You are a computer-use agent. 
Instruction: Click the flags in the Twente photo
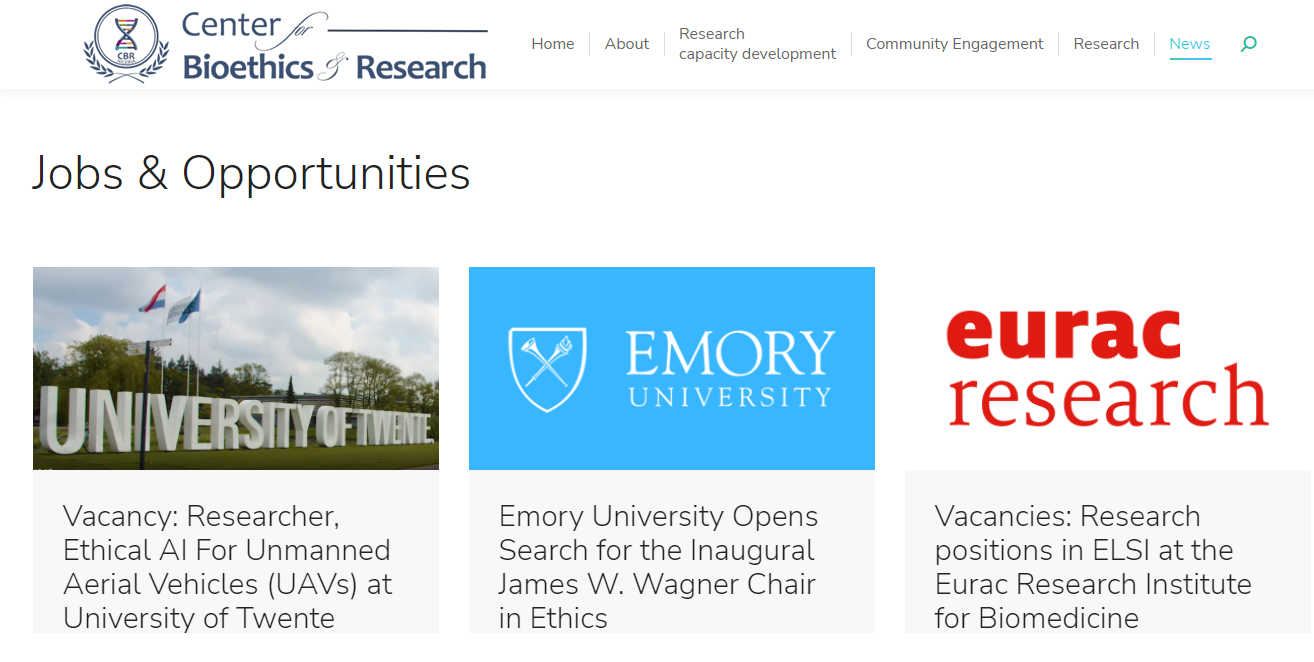[172, 304]
